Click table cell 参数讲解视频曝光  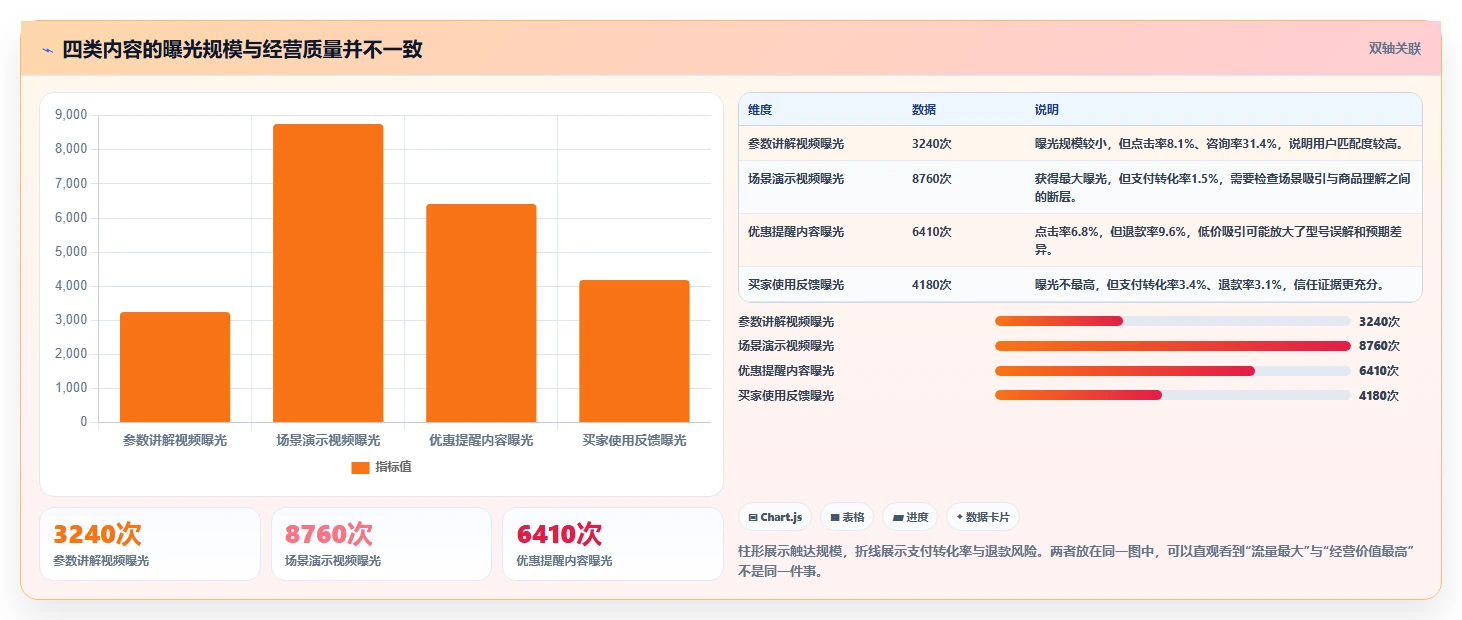[x=796, y=144]
